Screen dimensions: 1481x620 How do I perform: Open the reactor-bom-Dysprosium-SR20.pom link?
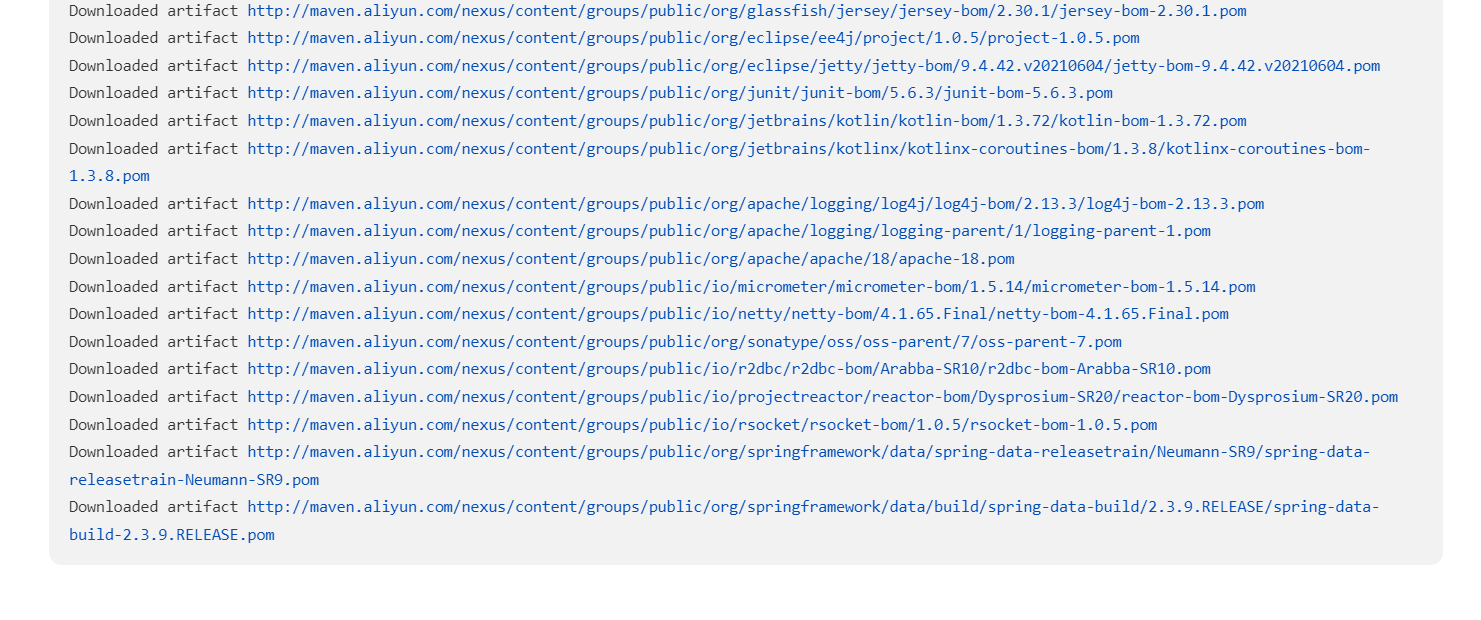(x=822, y=397)
